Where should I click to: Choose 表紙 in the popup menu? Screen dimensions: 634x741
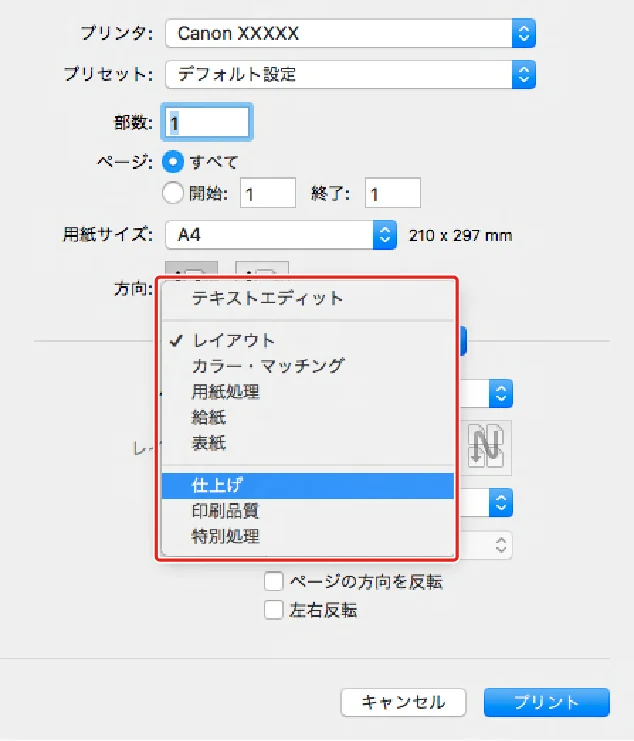click(x=308, y=443)
